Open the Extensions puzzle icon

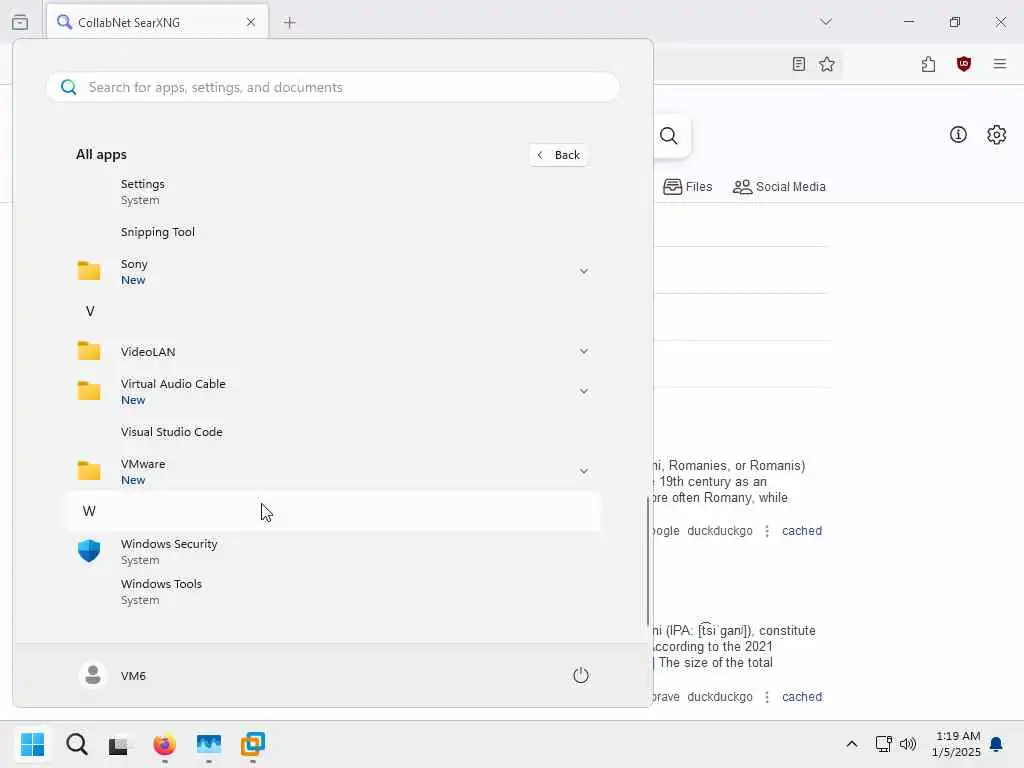tap(929, 64)
